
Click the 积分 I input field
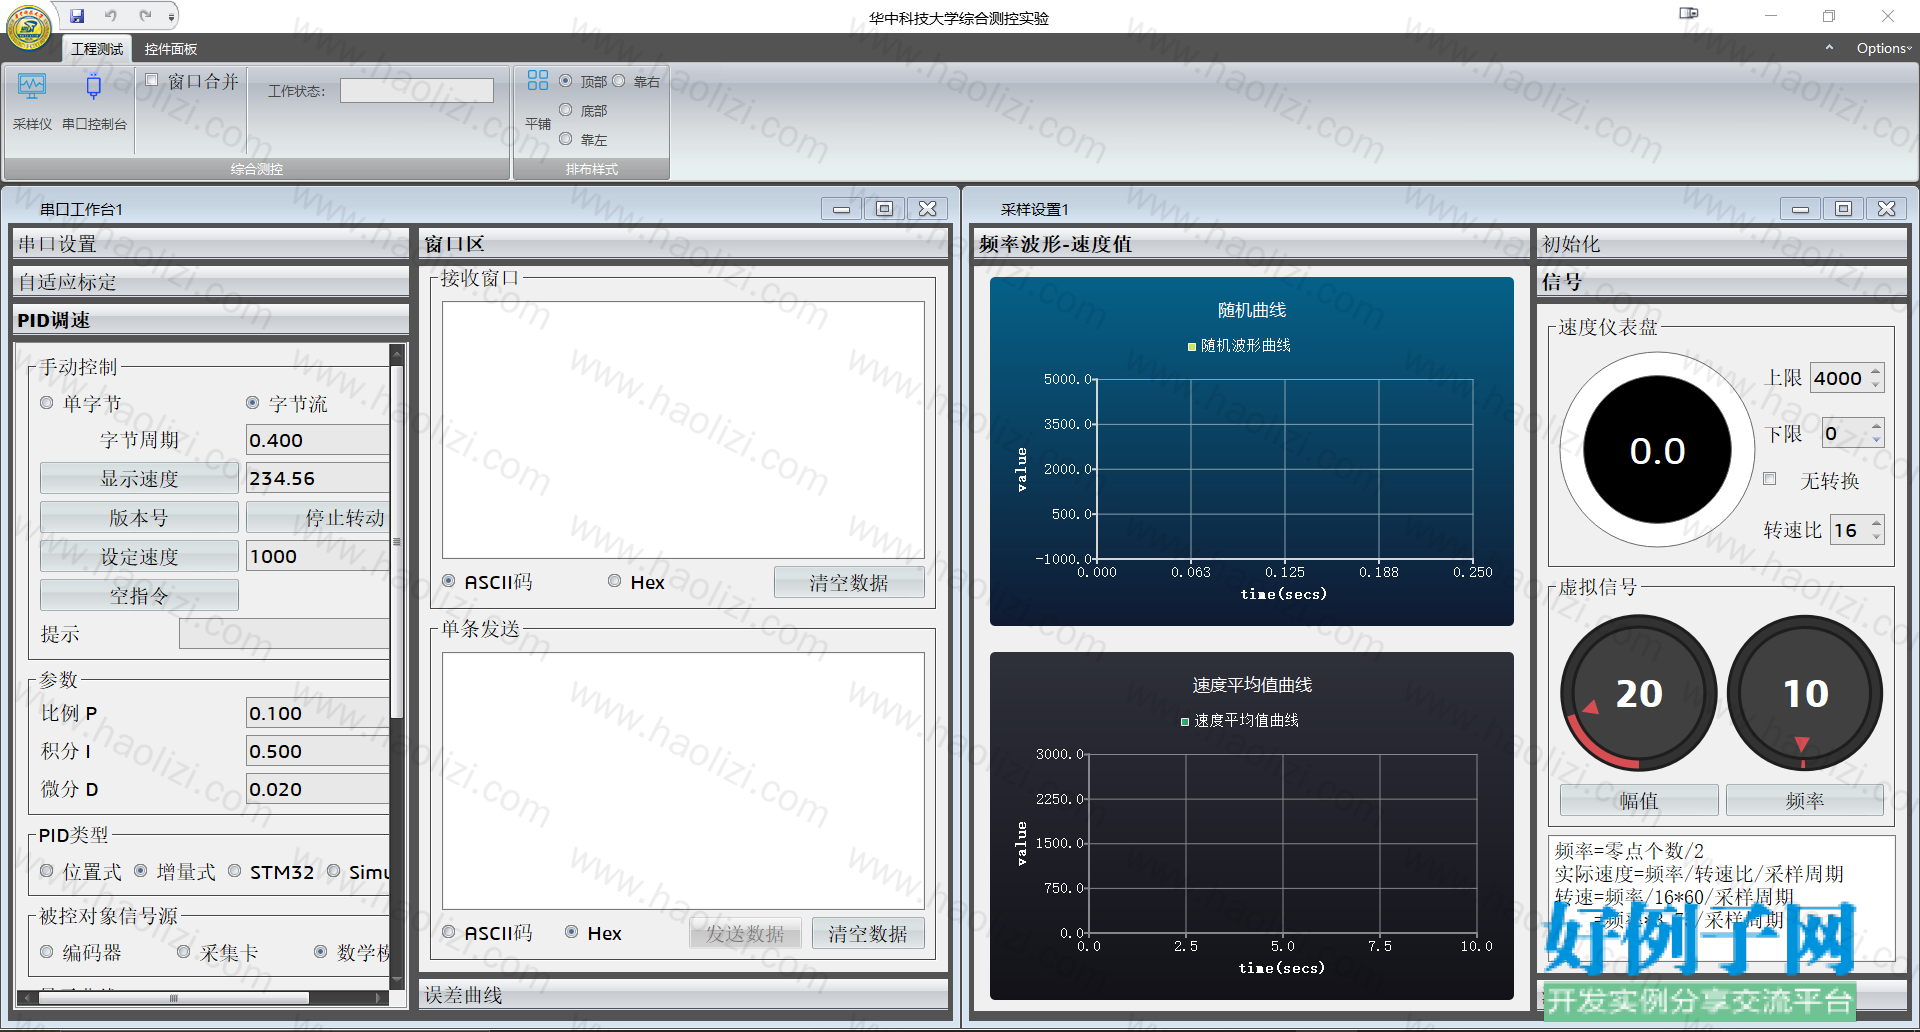click(317, 751)
